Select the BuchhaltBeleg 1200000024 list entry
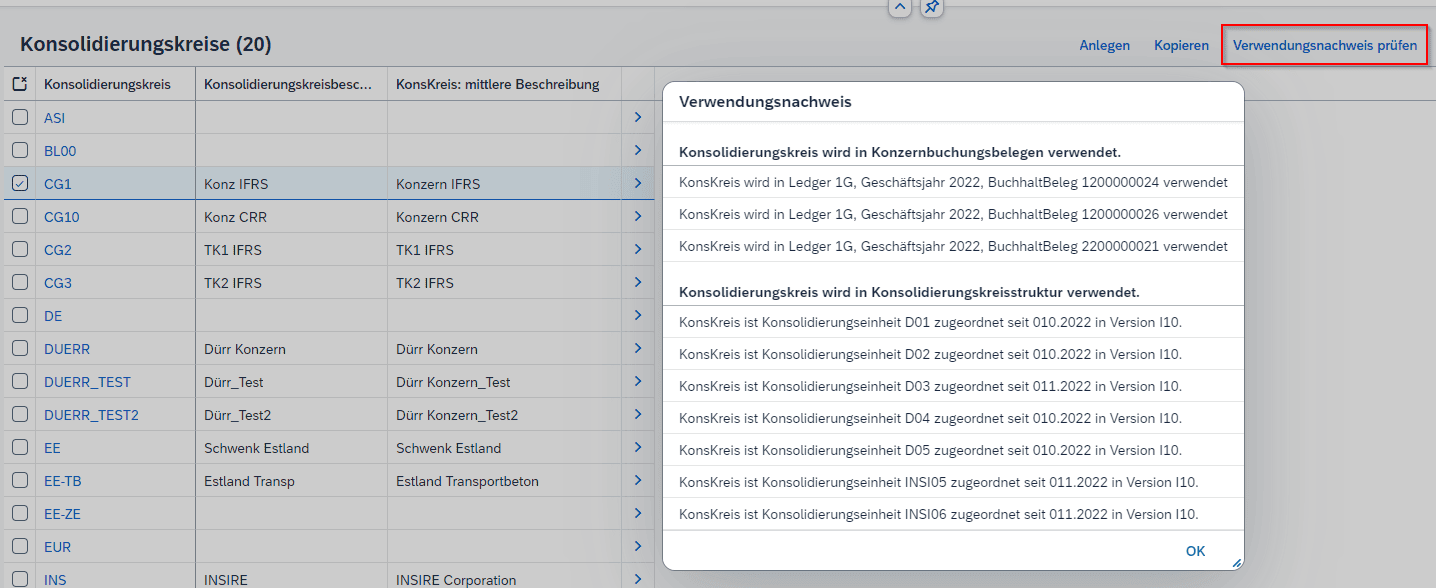 pyautogui.click(x=952, y=183)
